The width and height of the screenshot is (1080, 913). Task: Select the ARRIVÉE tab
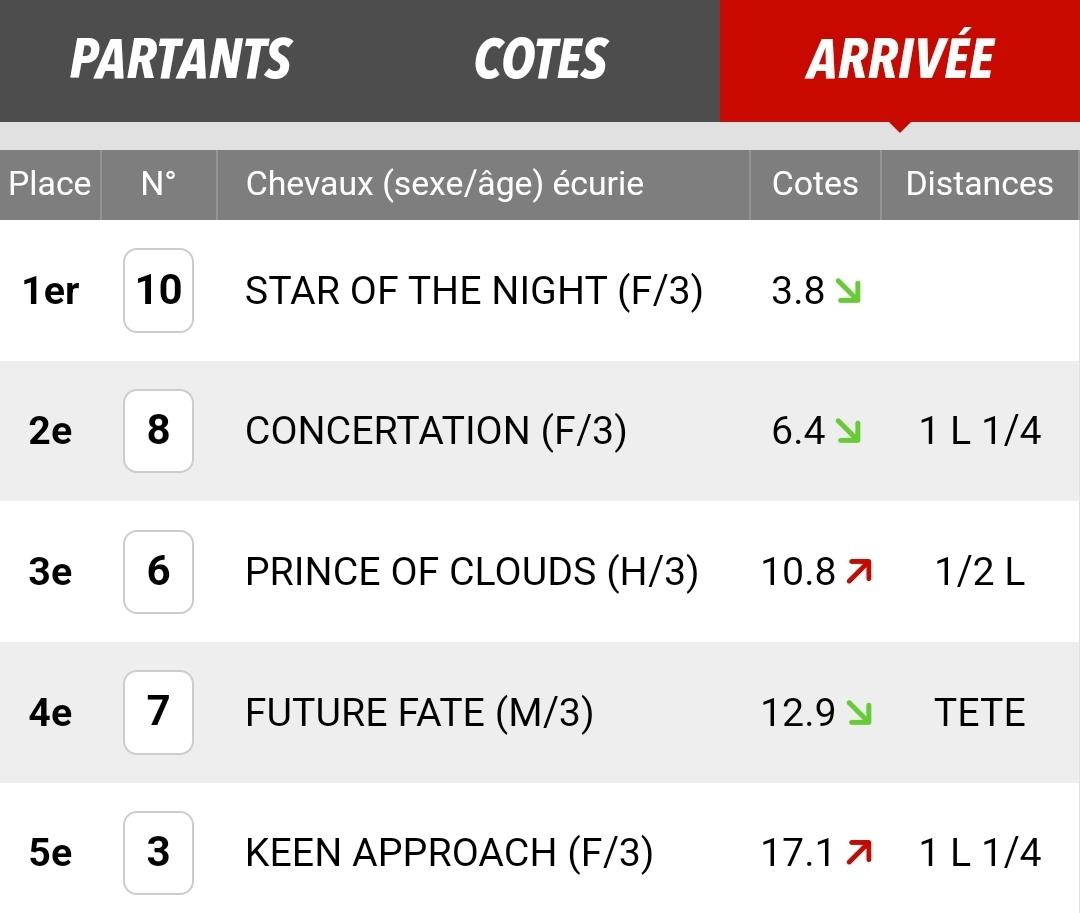pos(900,60)
